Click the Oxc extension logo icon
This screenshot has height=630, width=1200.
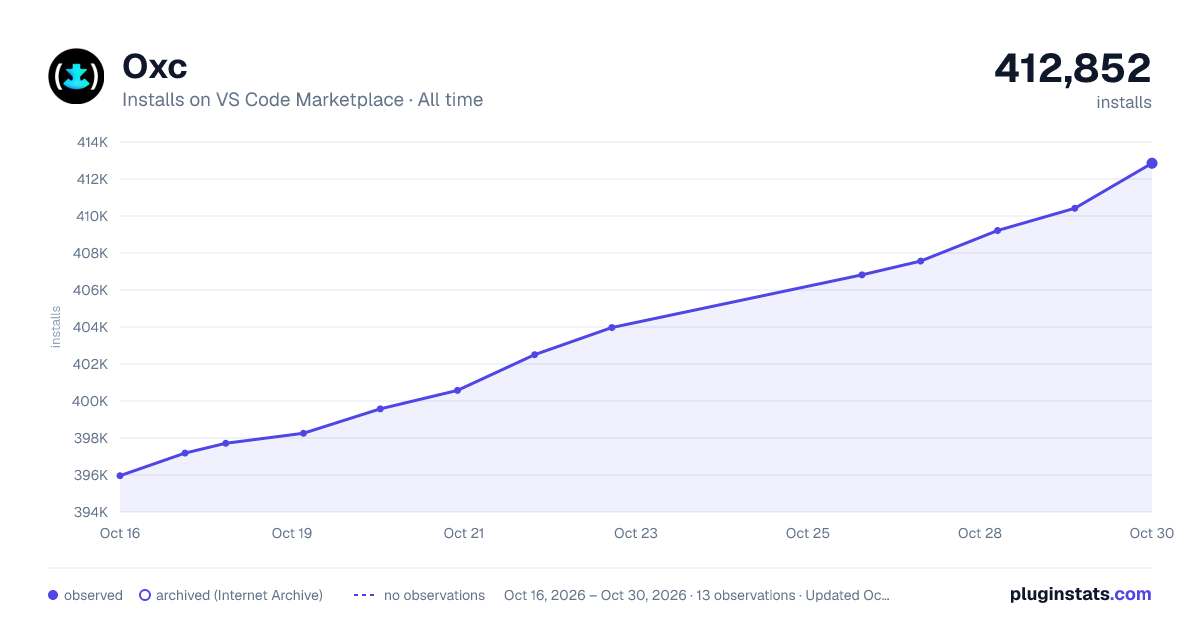tap(76, 76)
